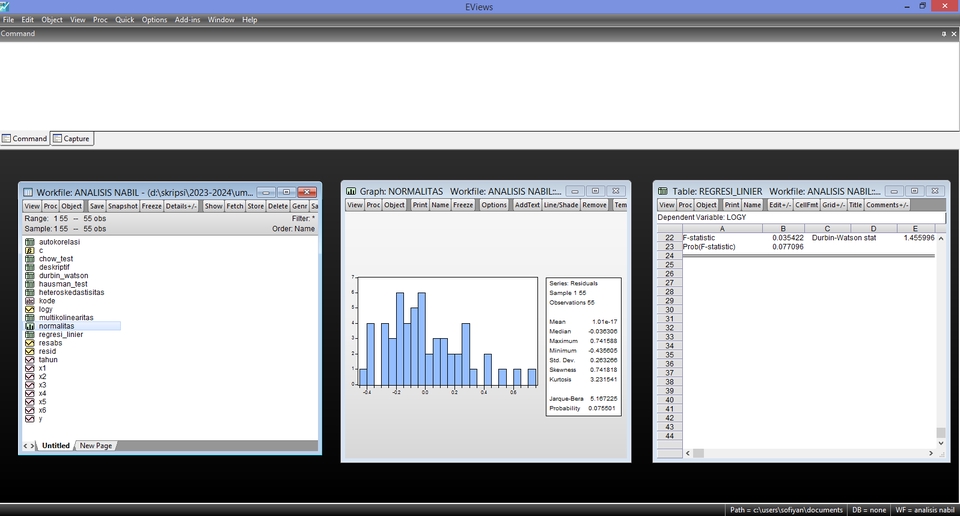This screenshot has height=516, width=960.
Task: Click Edit+/- in the table window toolbar
Action: click(779, 205)
